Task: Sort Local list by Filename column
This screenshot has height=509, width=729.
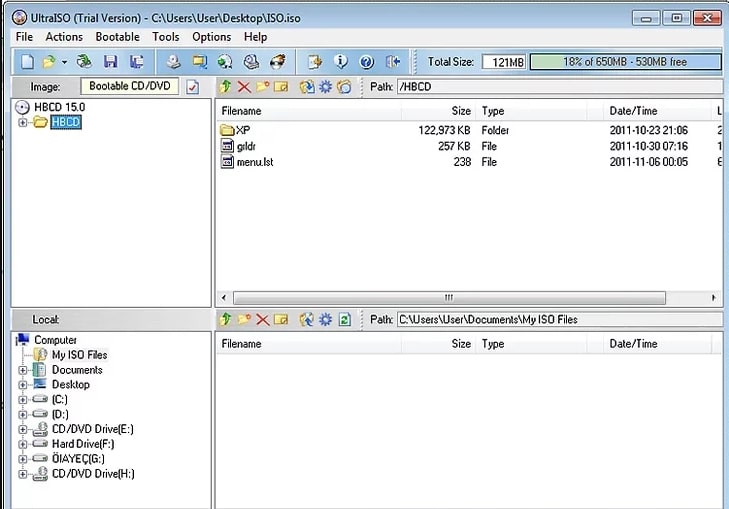Action: tap(309, 344)
